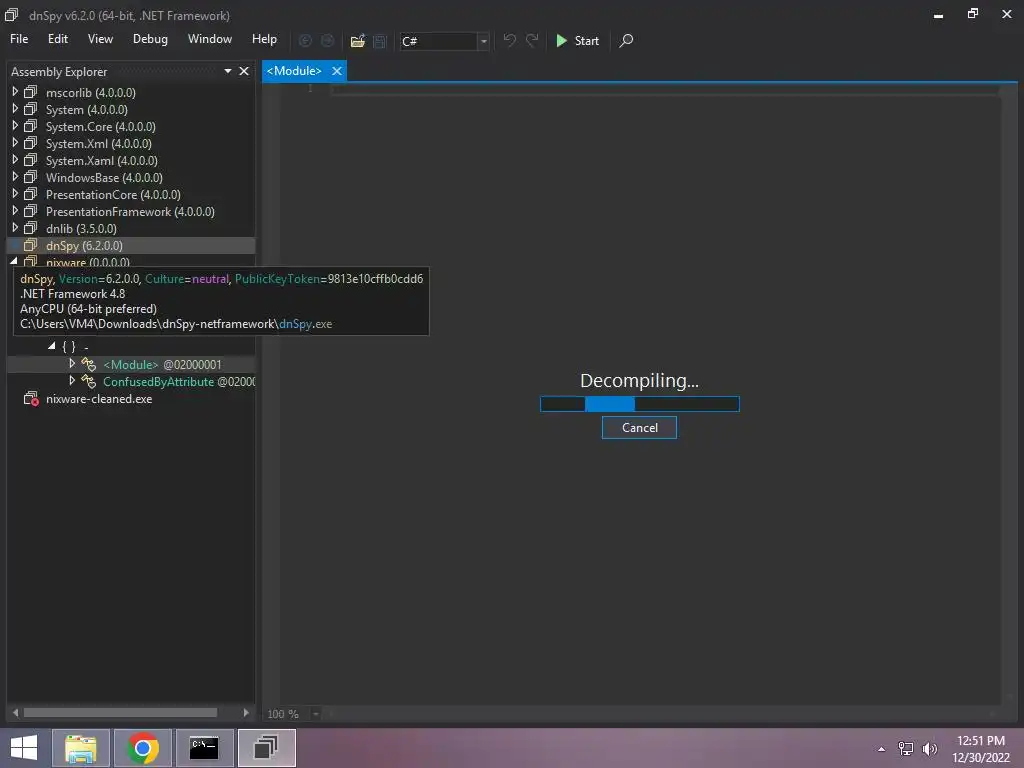Viewport: 1024px width, 768px height.
Task: Open the Edit menu
Action: tap(57, 39)
